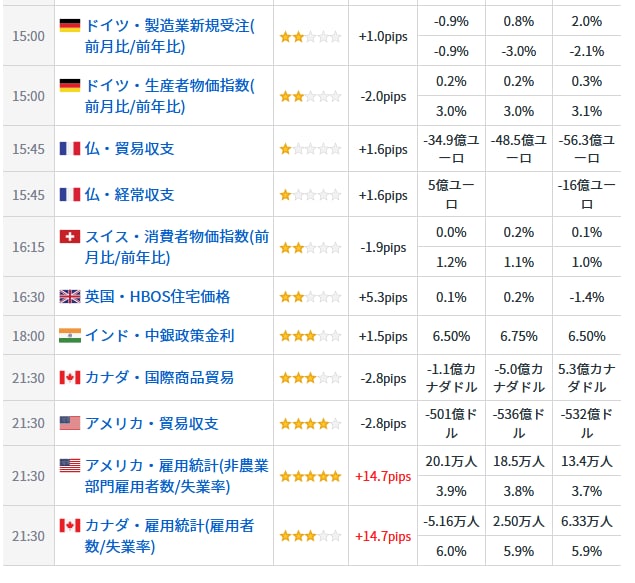Image resolution: width=635 pixels, height=583 pixels.
Task: Click one-star rating for 仏・経常収支
Action: pos(310,195)
